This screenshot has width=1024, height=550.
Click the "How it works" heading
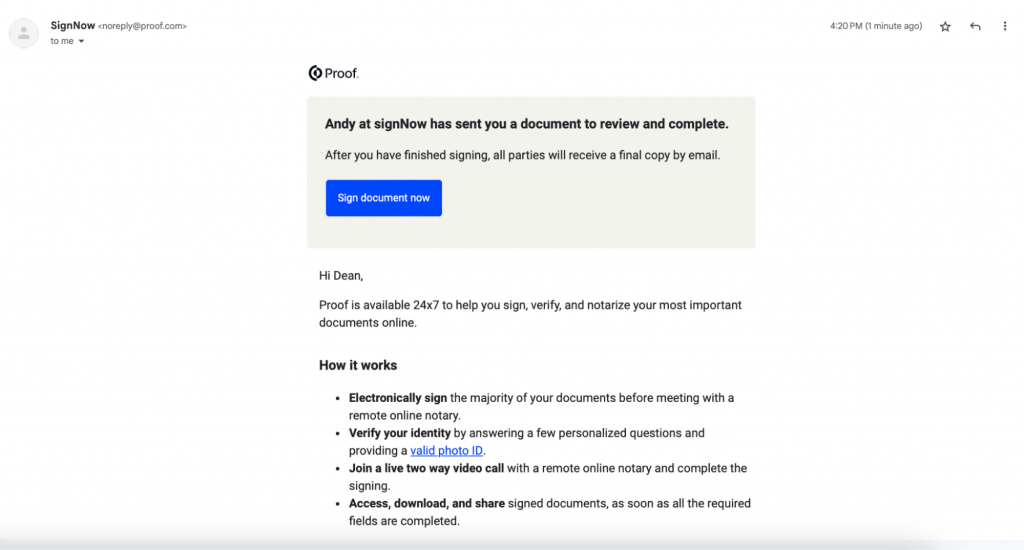(358, 365)
